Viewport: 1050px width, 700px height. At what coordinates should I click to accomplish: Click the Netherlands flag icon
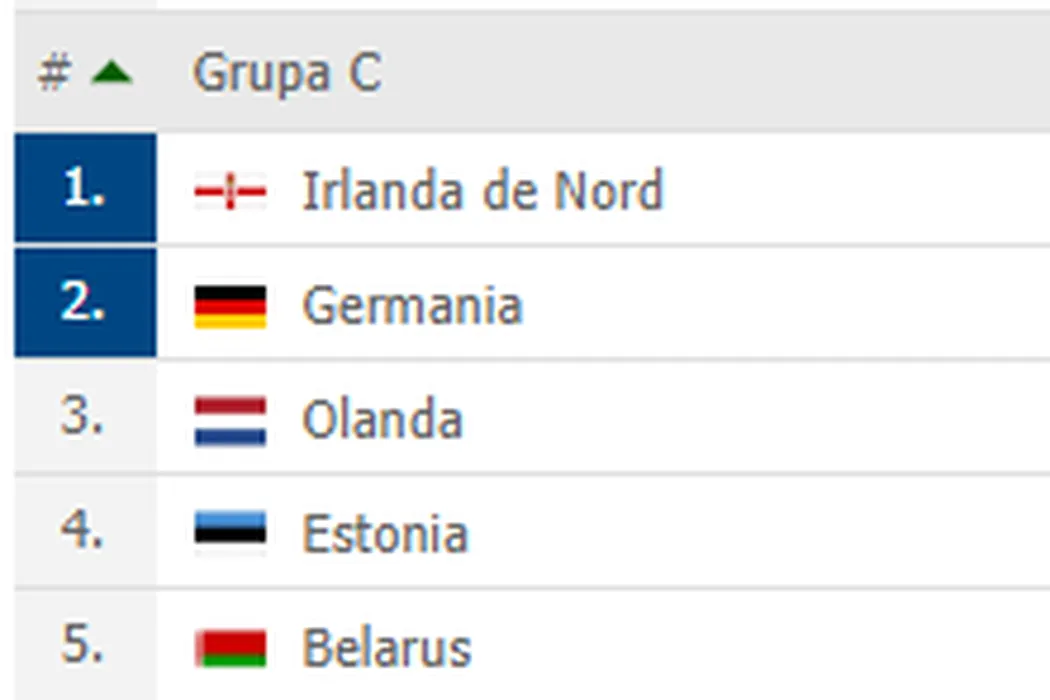point(230,420)
